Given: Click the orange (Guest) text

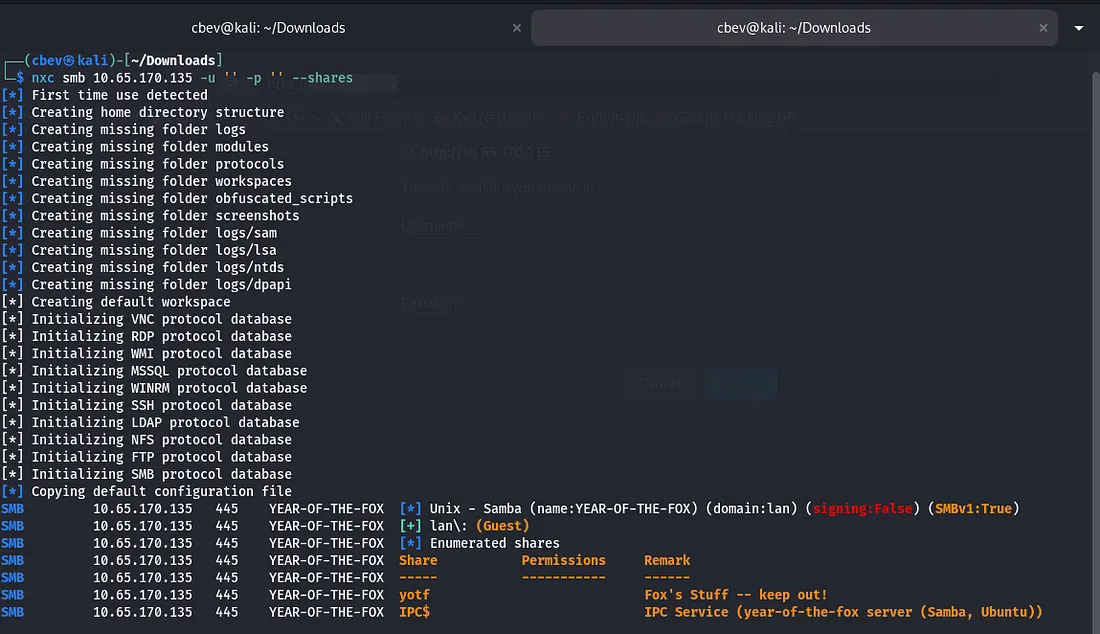Looking at the screenshot, I should [x=502, y=526].
